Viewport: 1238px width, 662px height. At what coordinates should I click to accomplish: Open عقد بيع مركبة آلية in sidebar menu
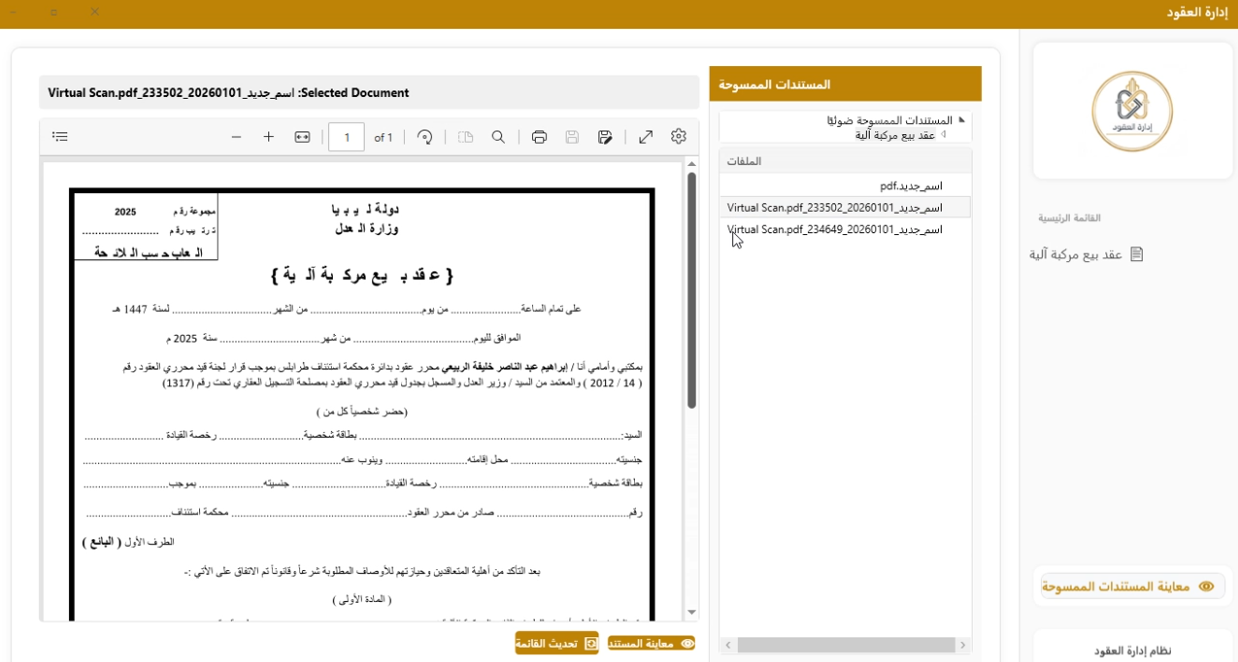pos(1087,254)
